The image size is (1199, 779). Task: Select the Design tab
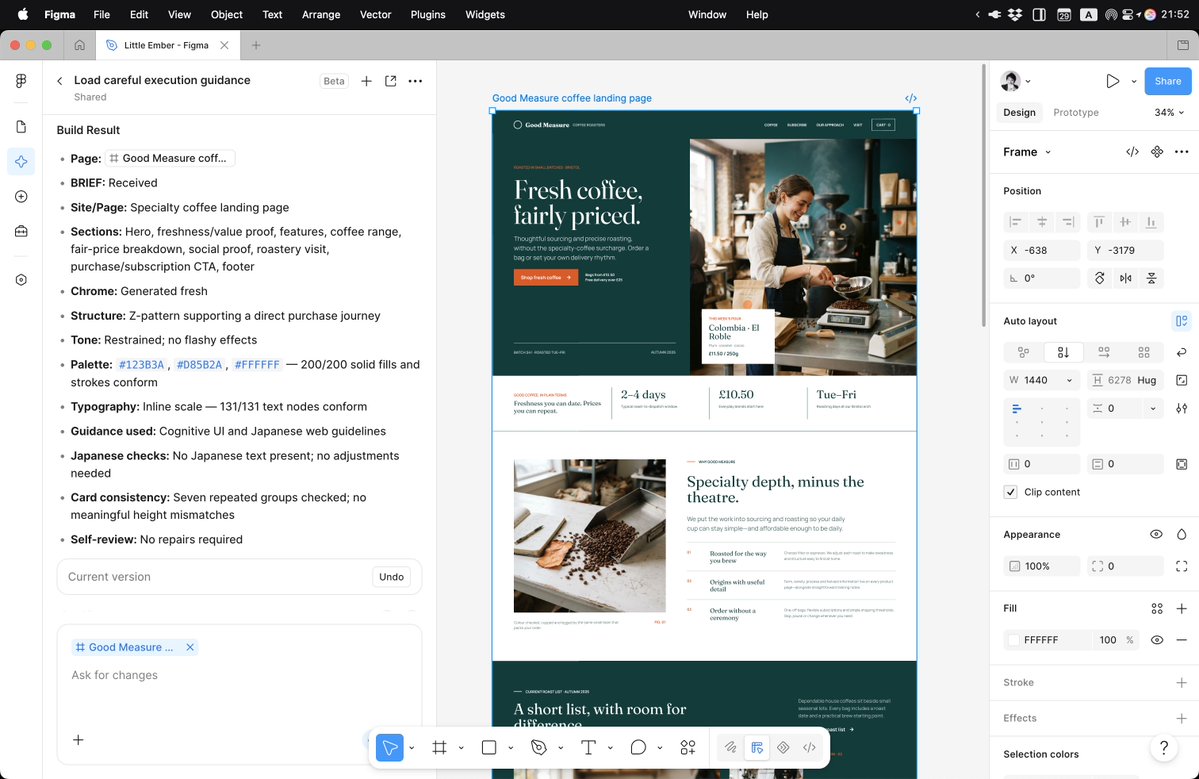(x=1019, y=112)
